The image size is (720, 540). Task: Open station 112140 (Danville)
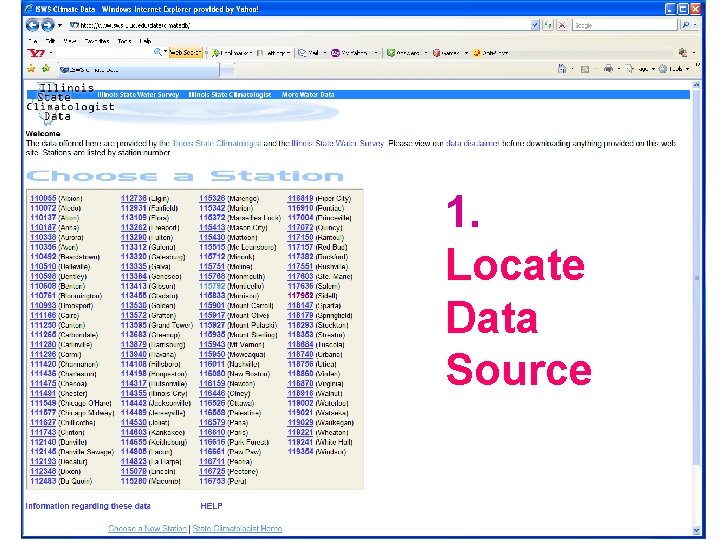43,442
